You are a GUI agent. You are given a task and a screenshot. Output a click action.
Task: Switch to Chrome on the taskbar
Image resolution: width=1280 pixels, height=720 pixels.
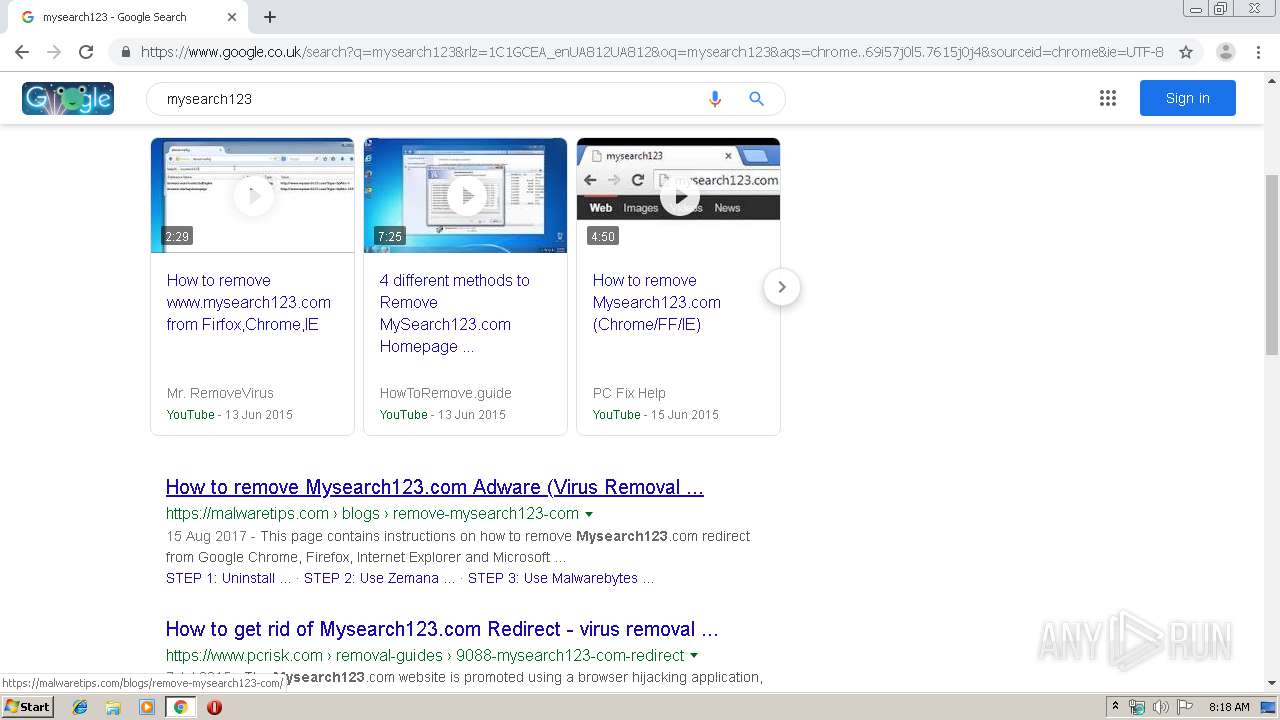180,707
